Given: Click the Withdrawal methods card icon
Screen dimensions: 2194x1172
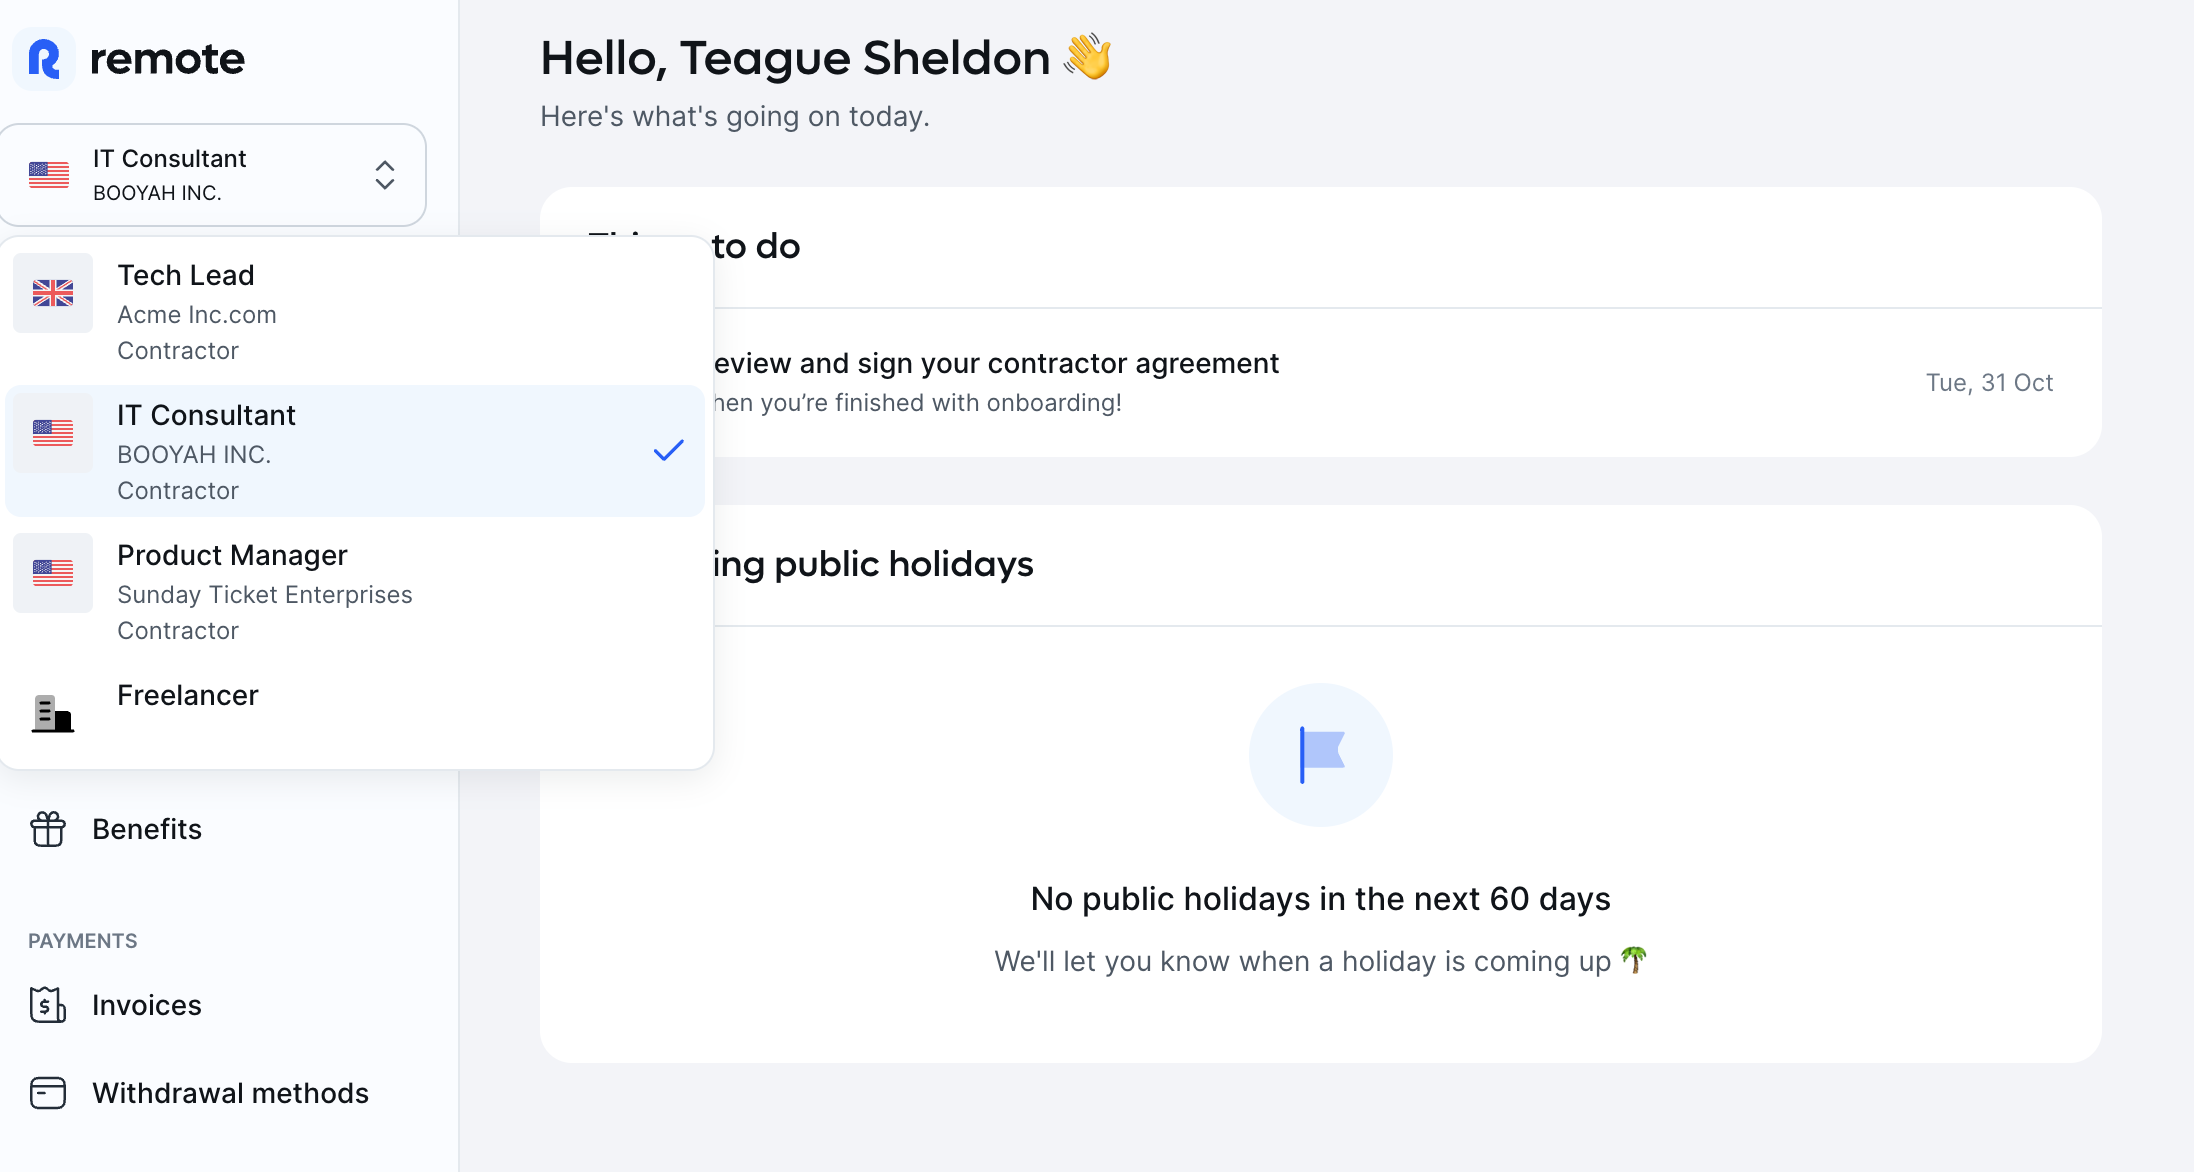Looking at the screenshot, I should (48, 1093).
